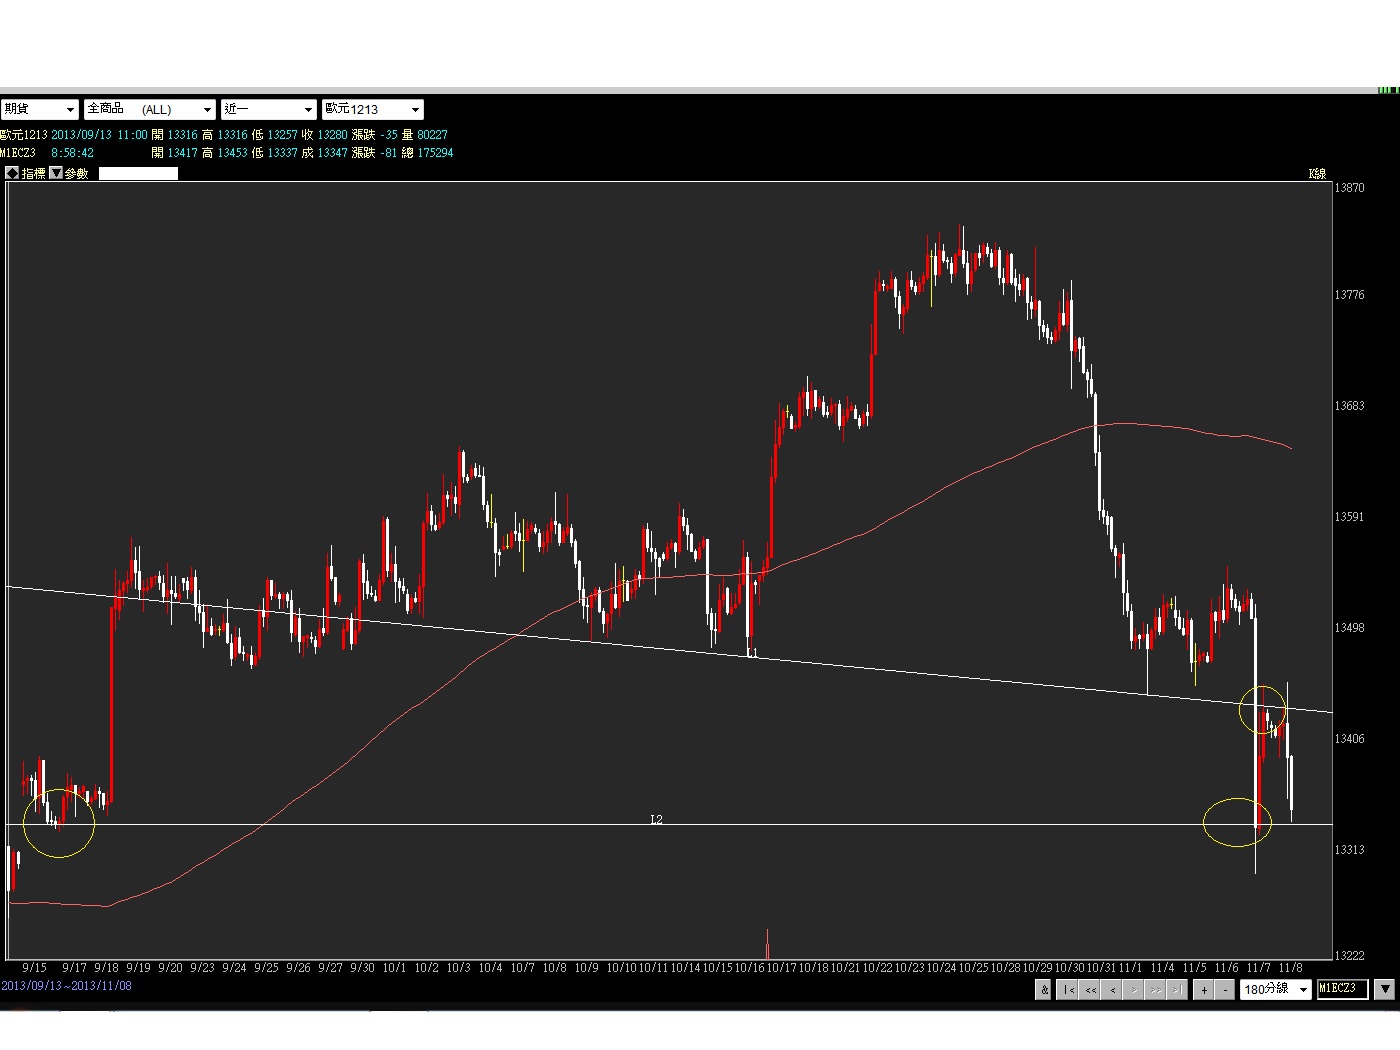
Task: Click the L2 horizontal line label
Action: click(x=656, y=819)
